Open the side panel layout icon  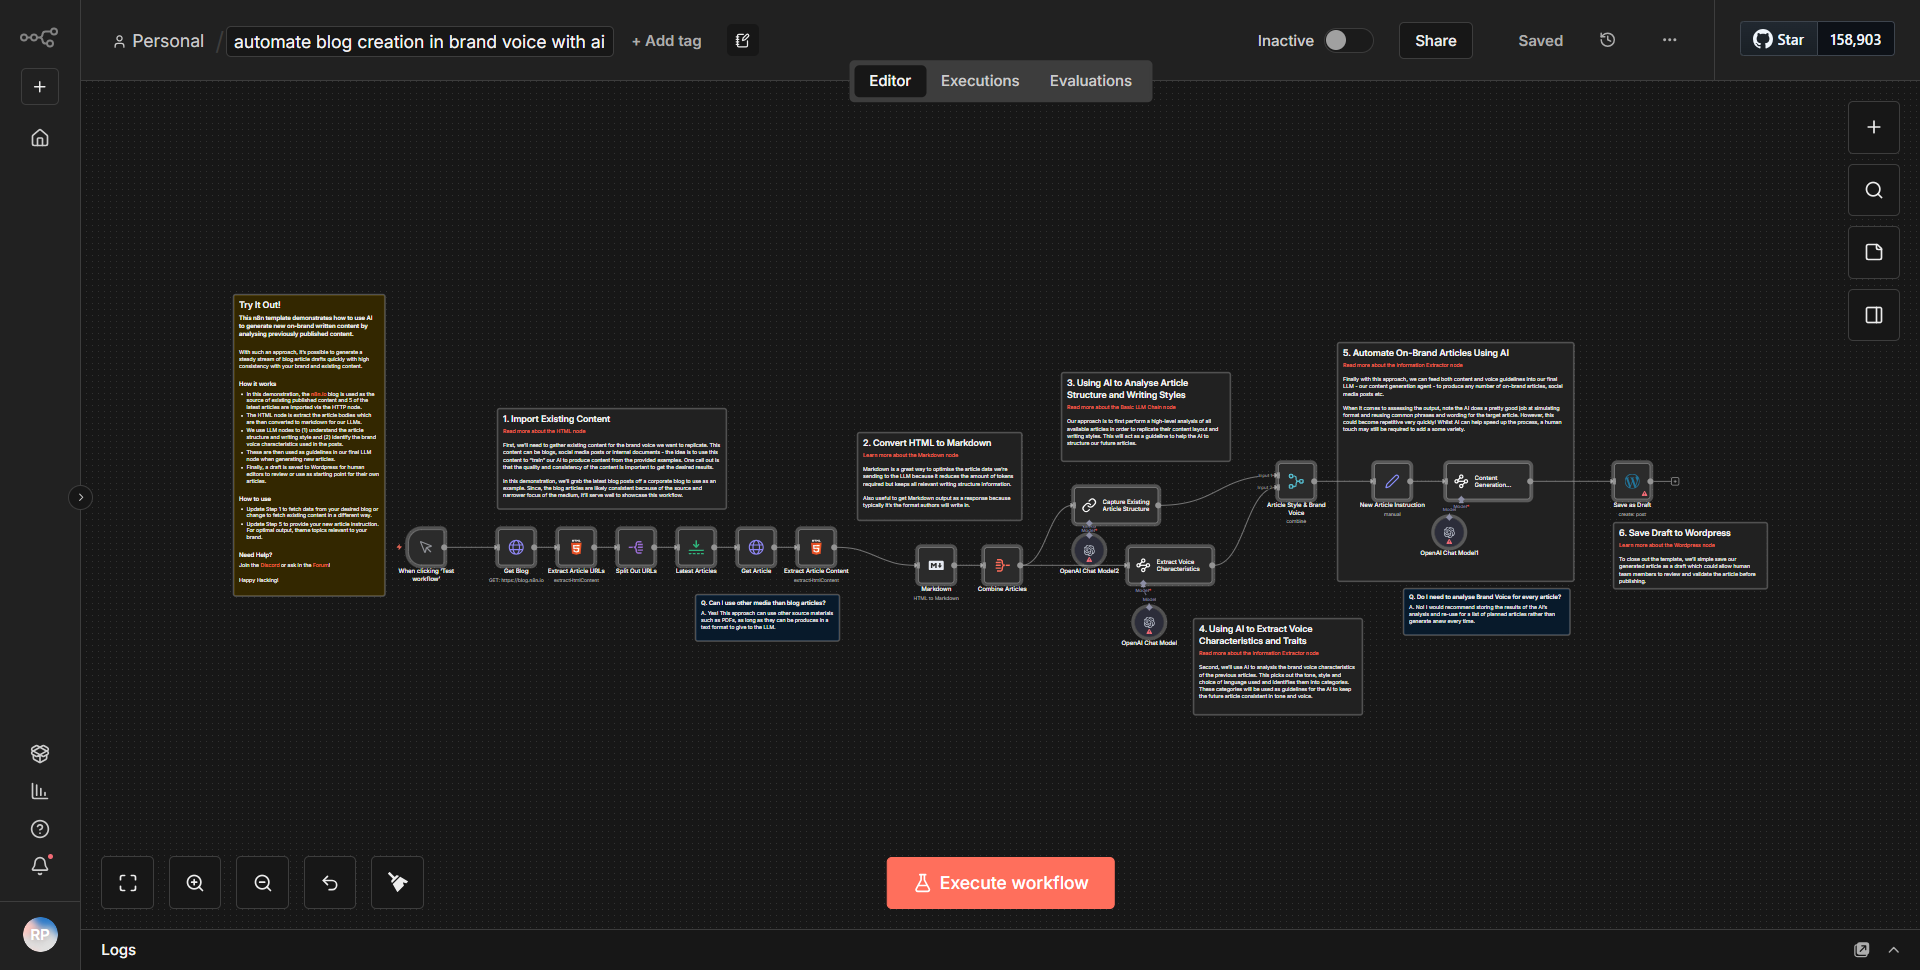tap(1874, 315)
